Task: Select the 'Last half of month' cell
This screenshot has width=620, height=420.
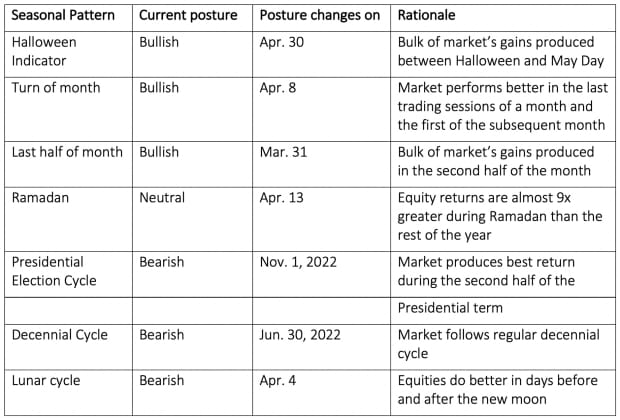Action: [67, 152]
